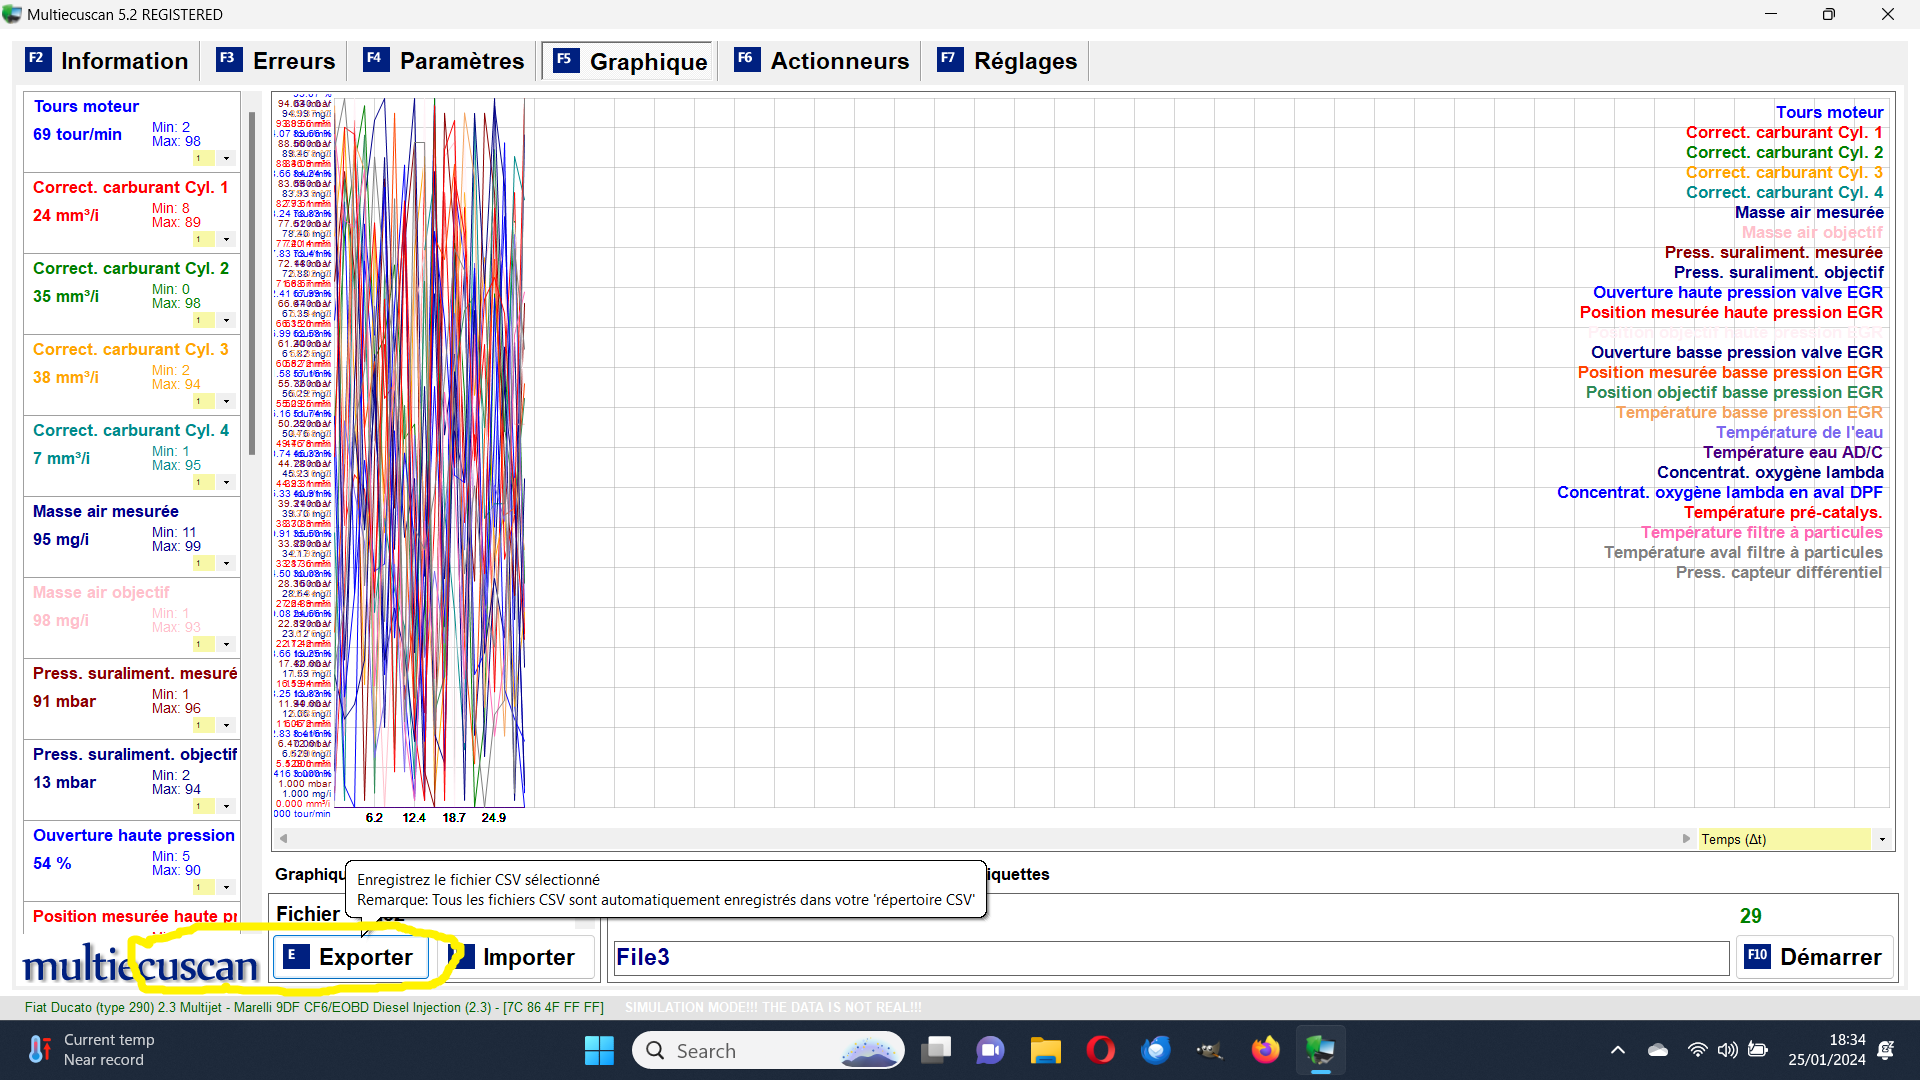Open scale dropdown for Correct. carburant Cyl. 3
This screenshot has height=1080, width=1920.
click(x=226, y=401)
